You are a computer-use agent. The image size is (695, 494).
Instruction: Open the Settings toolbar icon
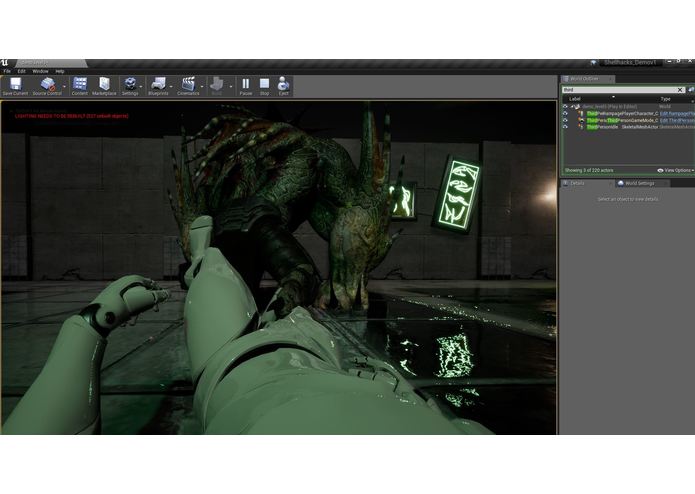(x=130, y=84)
